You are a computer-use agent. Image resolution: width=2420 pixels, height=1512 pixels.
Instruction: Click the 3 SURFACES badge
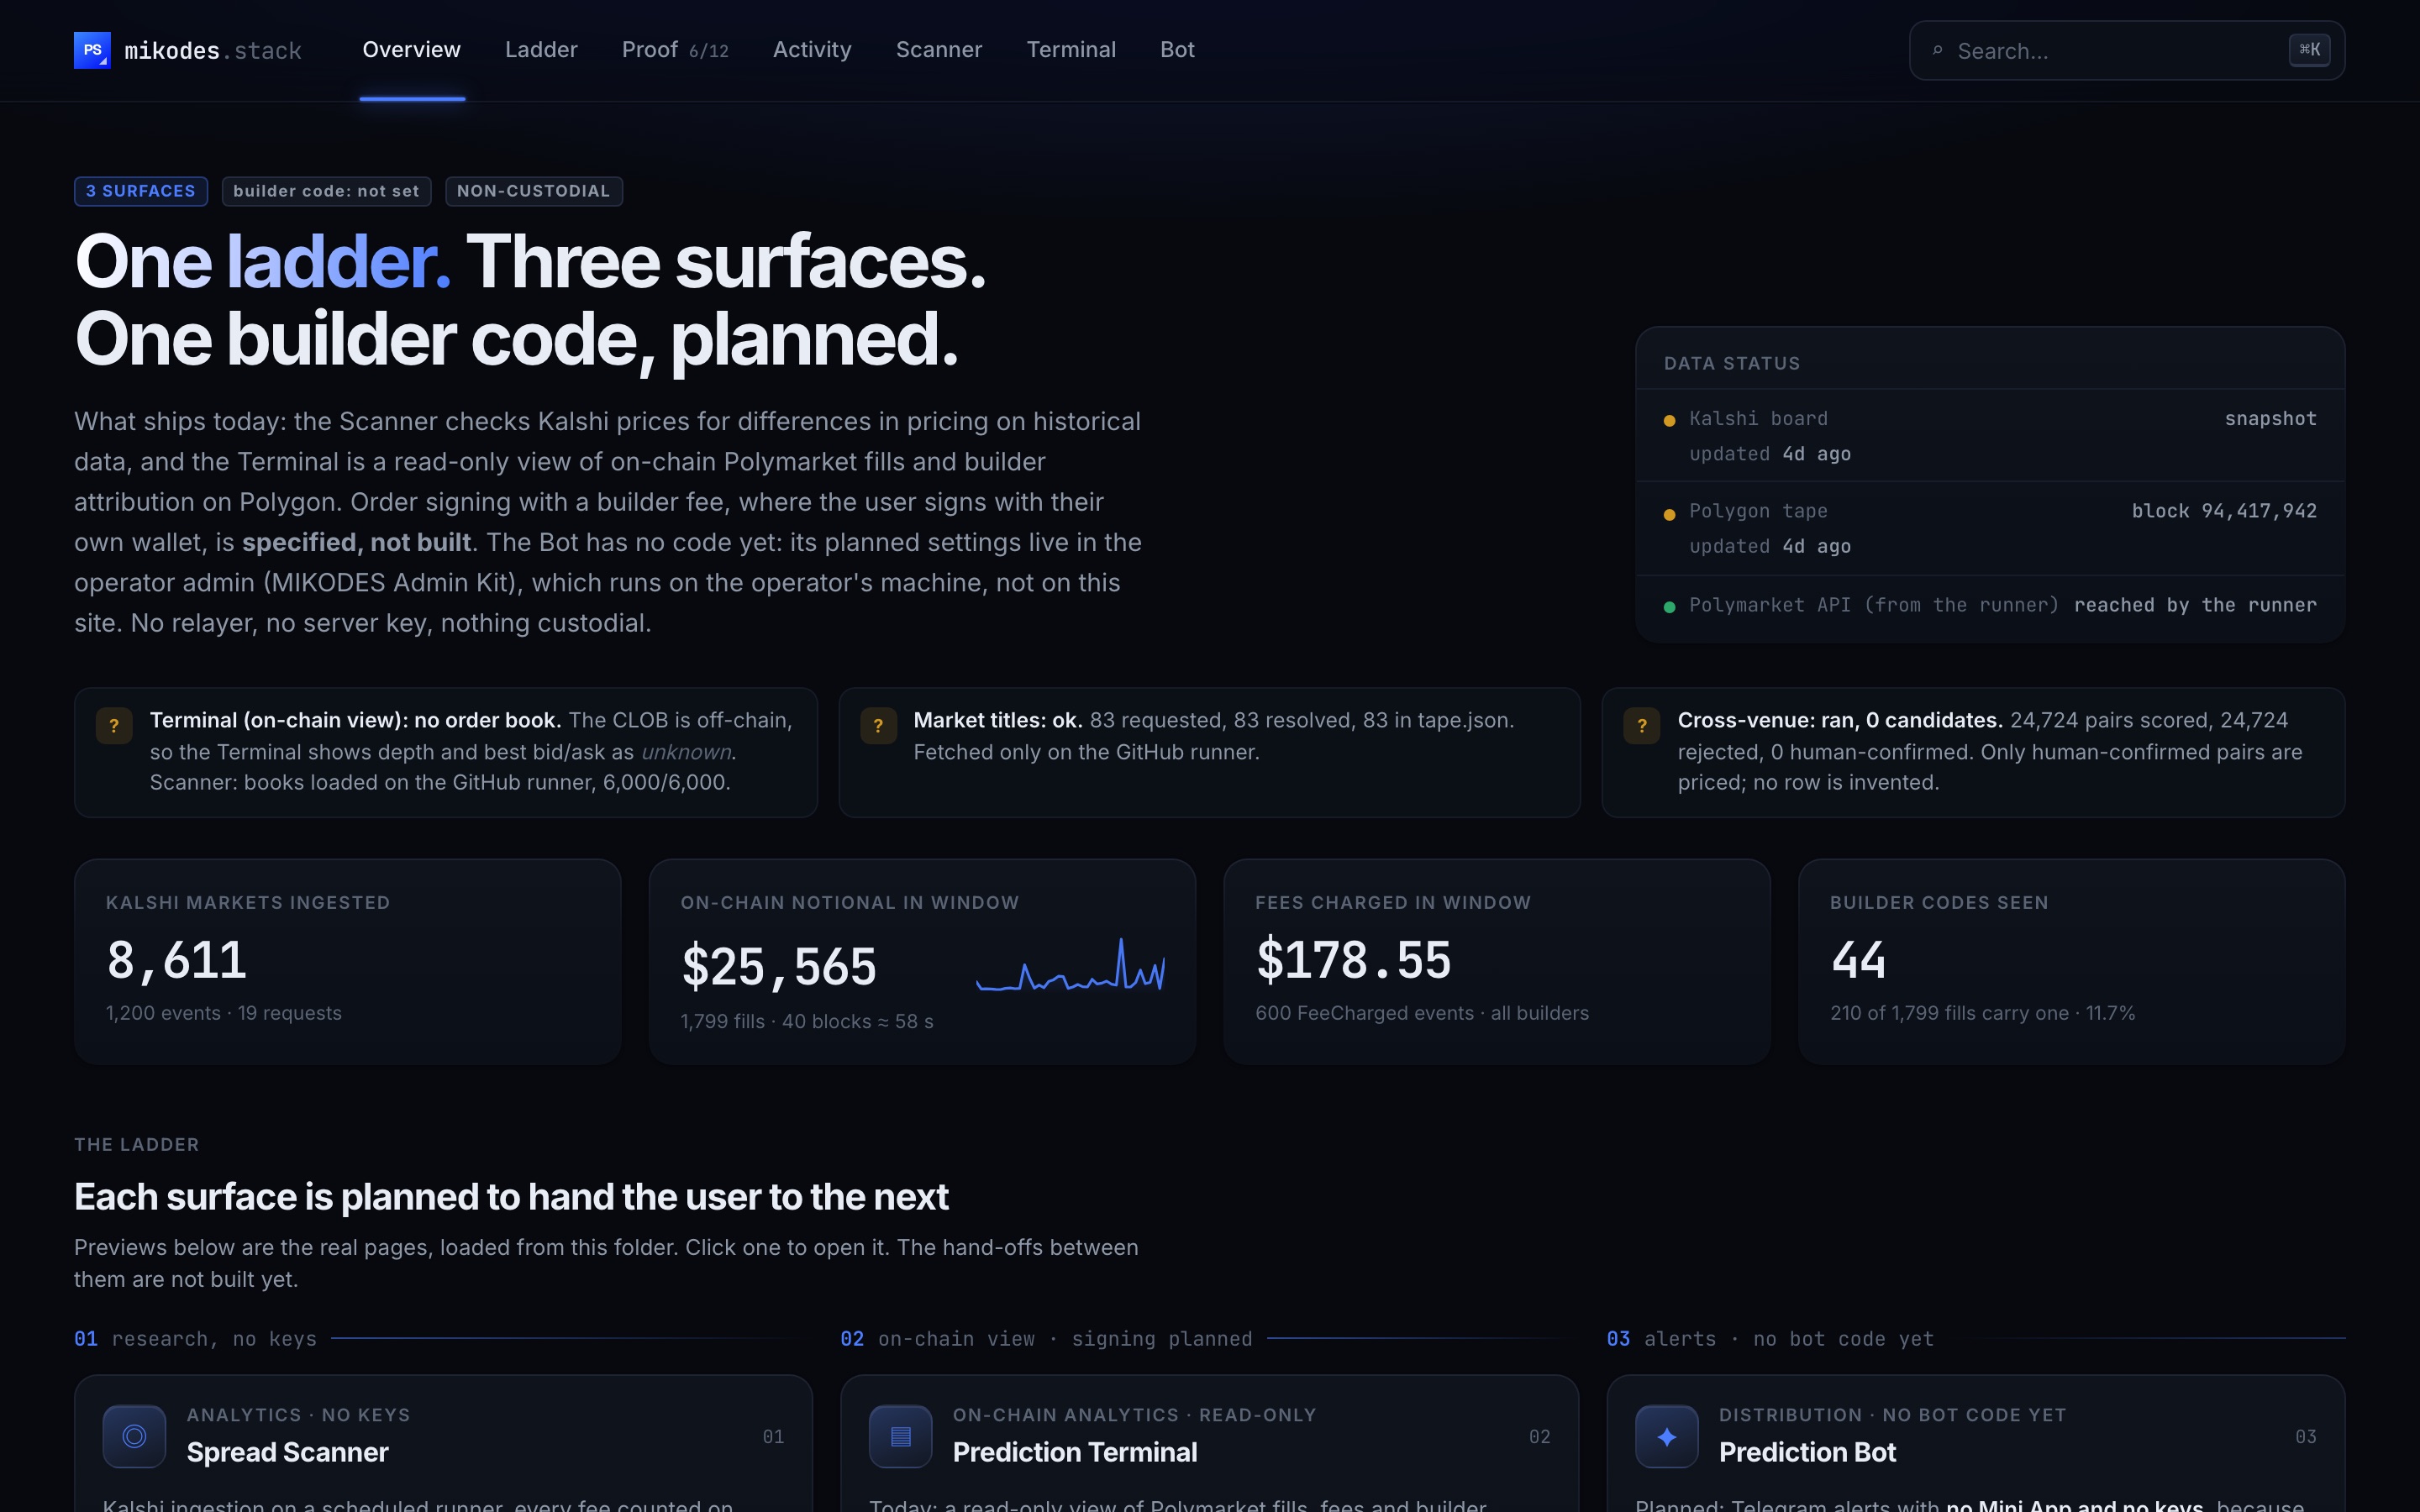(141, 191)
